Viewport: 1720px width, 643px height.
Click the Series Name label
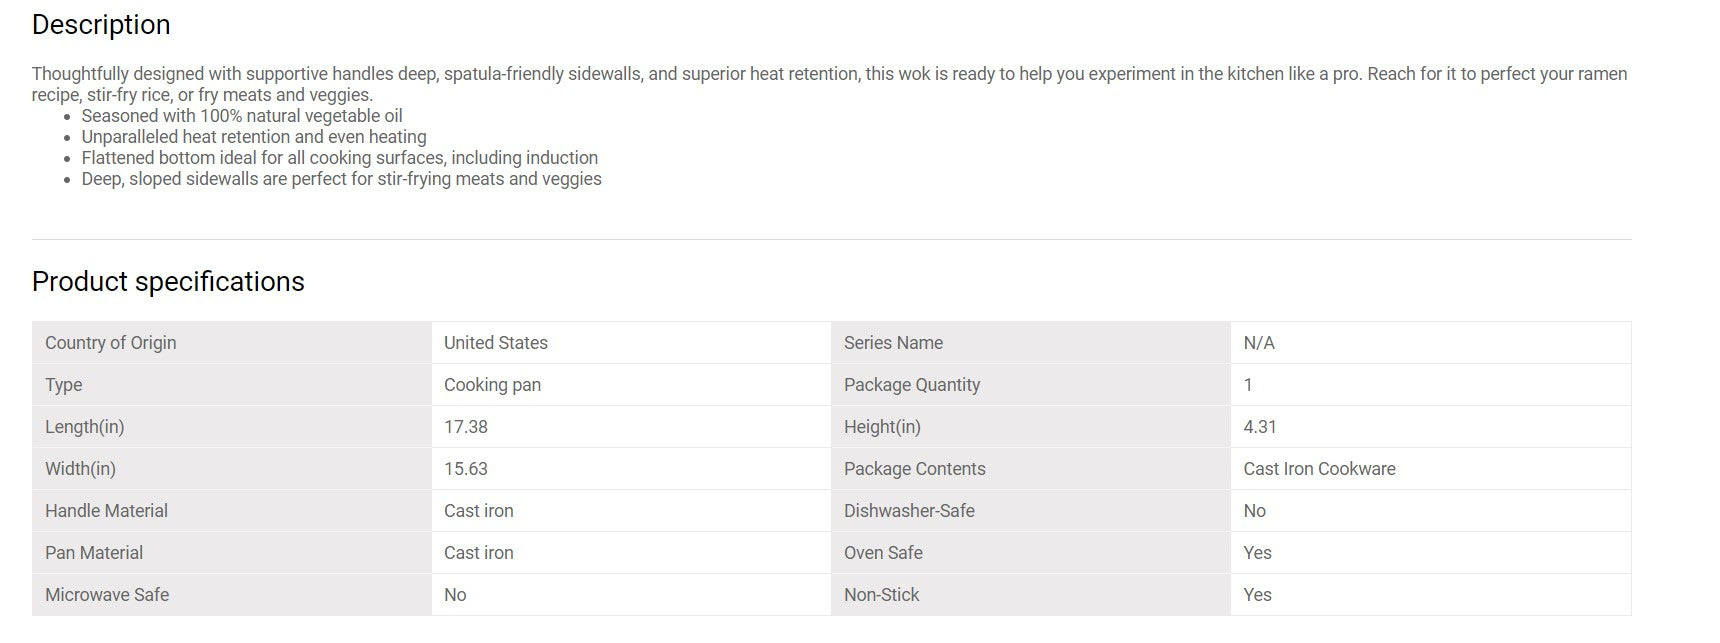(x=893, y=343)
